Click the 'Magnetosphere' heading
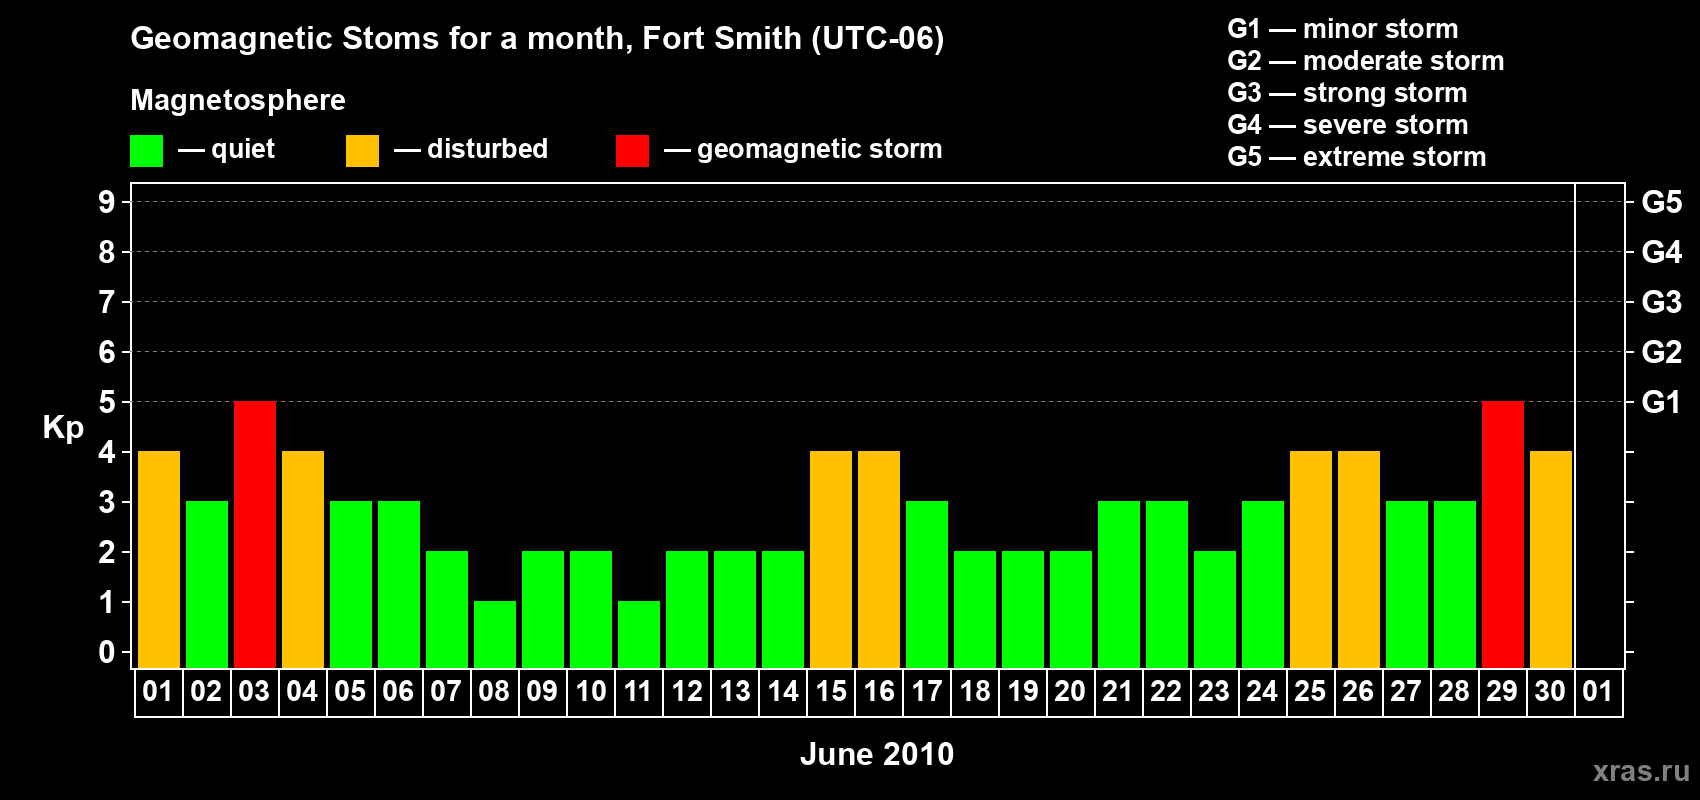1700x800 pixels. [x=238, y=100]
